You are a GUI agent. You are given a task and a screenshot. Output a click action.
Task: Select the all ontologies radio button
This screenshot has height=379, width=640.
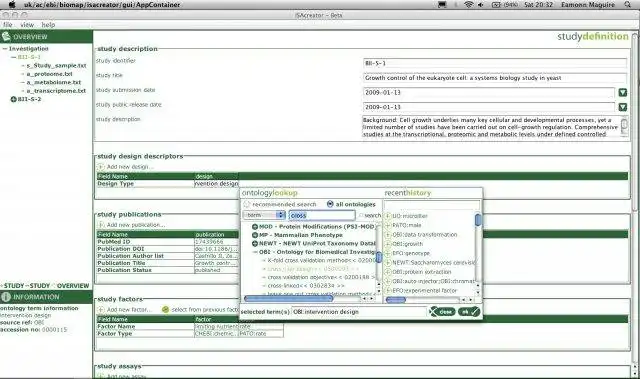(330, 204)
